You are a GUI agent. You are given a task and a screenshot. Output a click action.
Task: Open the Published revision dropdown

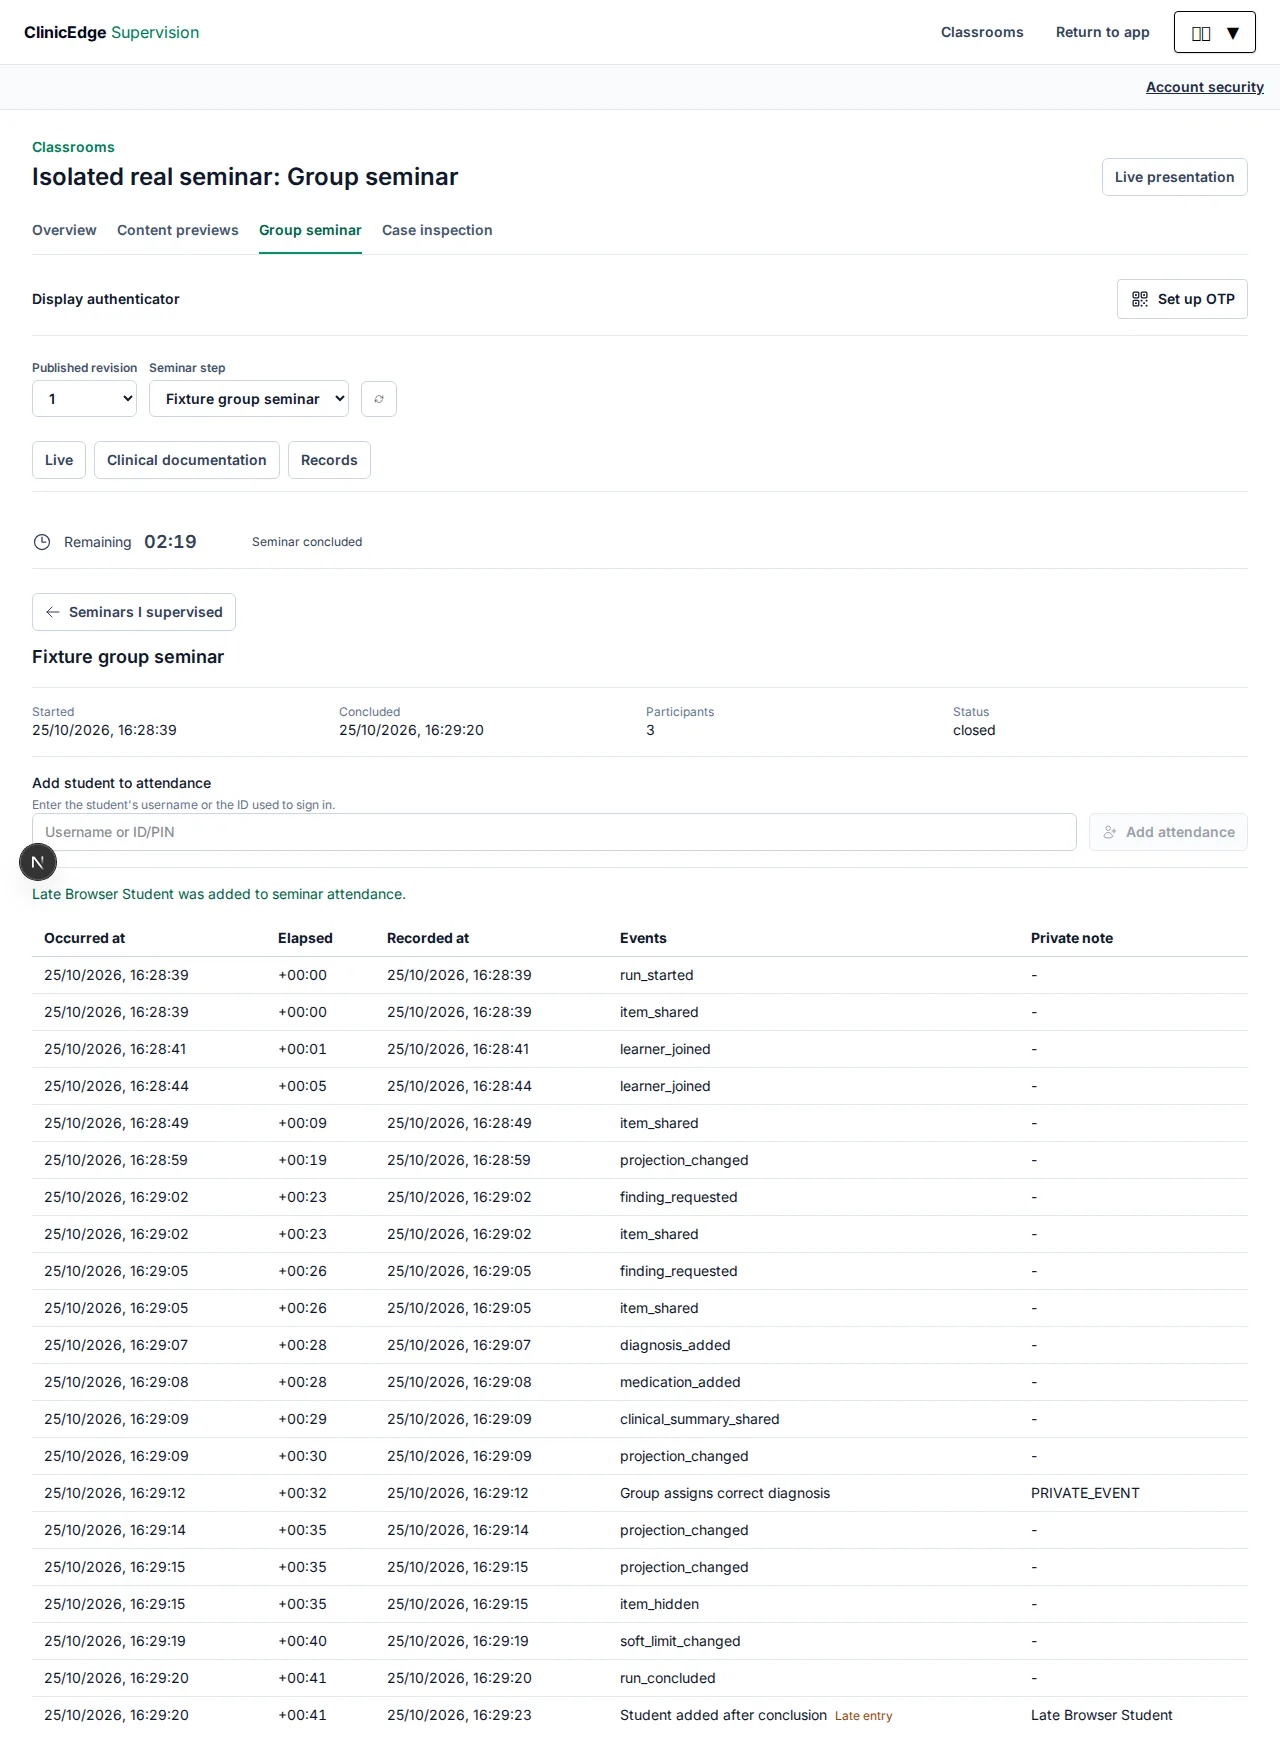point(84,399)
